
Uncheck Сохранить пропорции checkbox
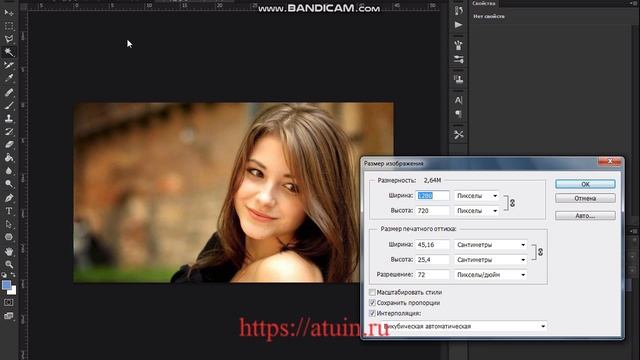point(372,303)
